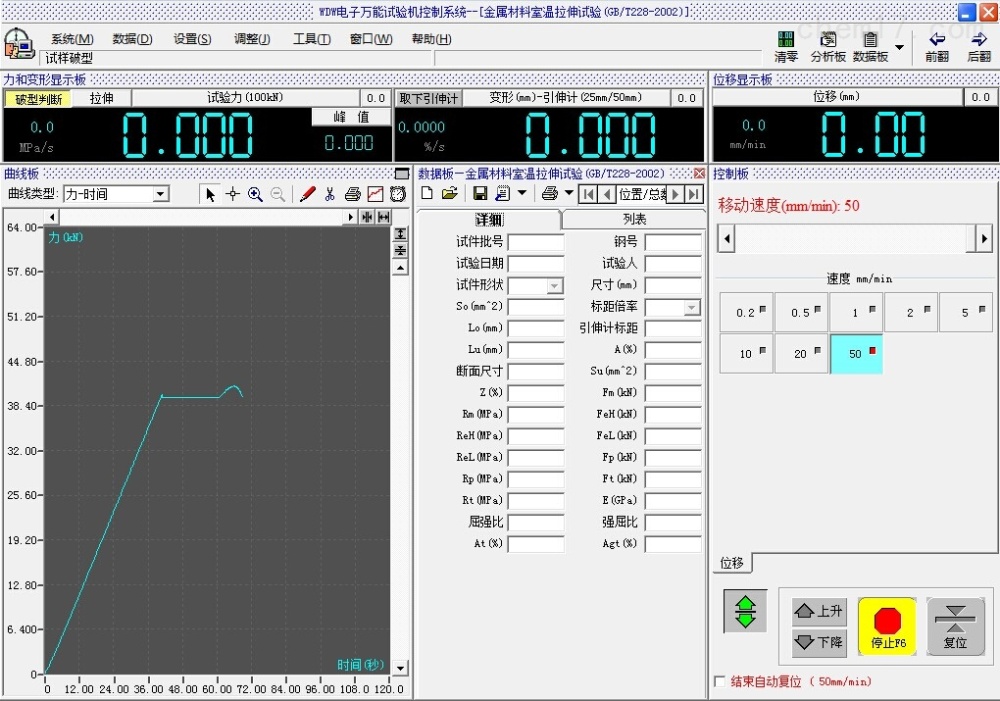Click the zoom-in magnifier in curve toolbar
1000x701 pixels.
255,194
